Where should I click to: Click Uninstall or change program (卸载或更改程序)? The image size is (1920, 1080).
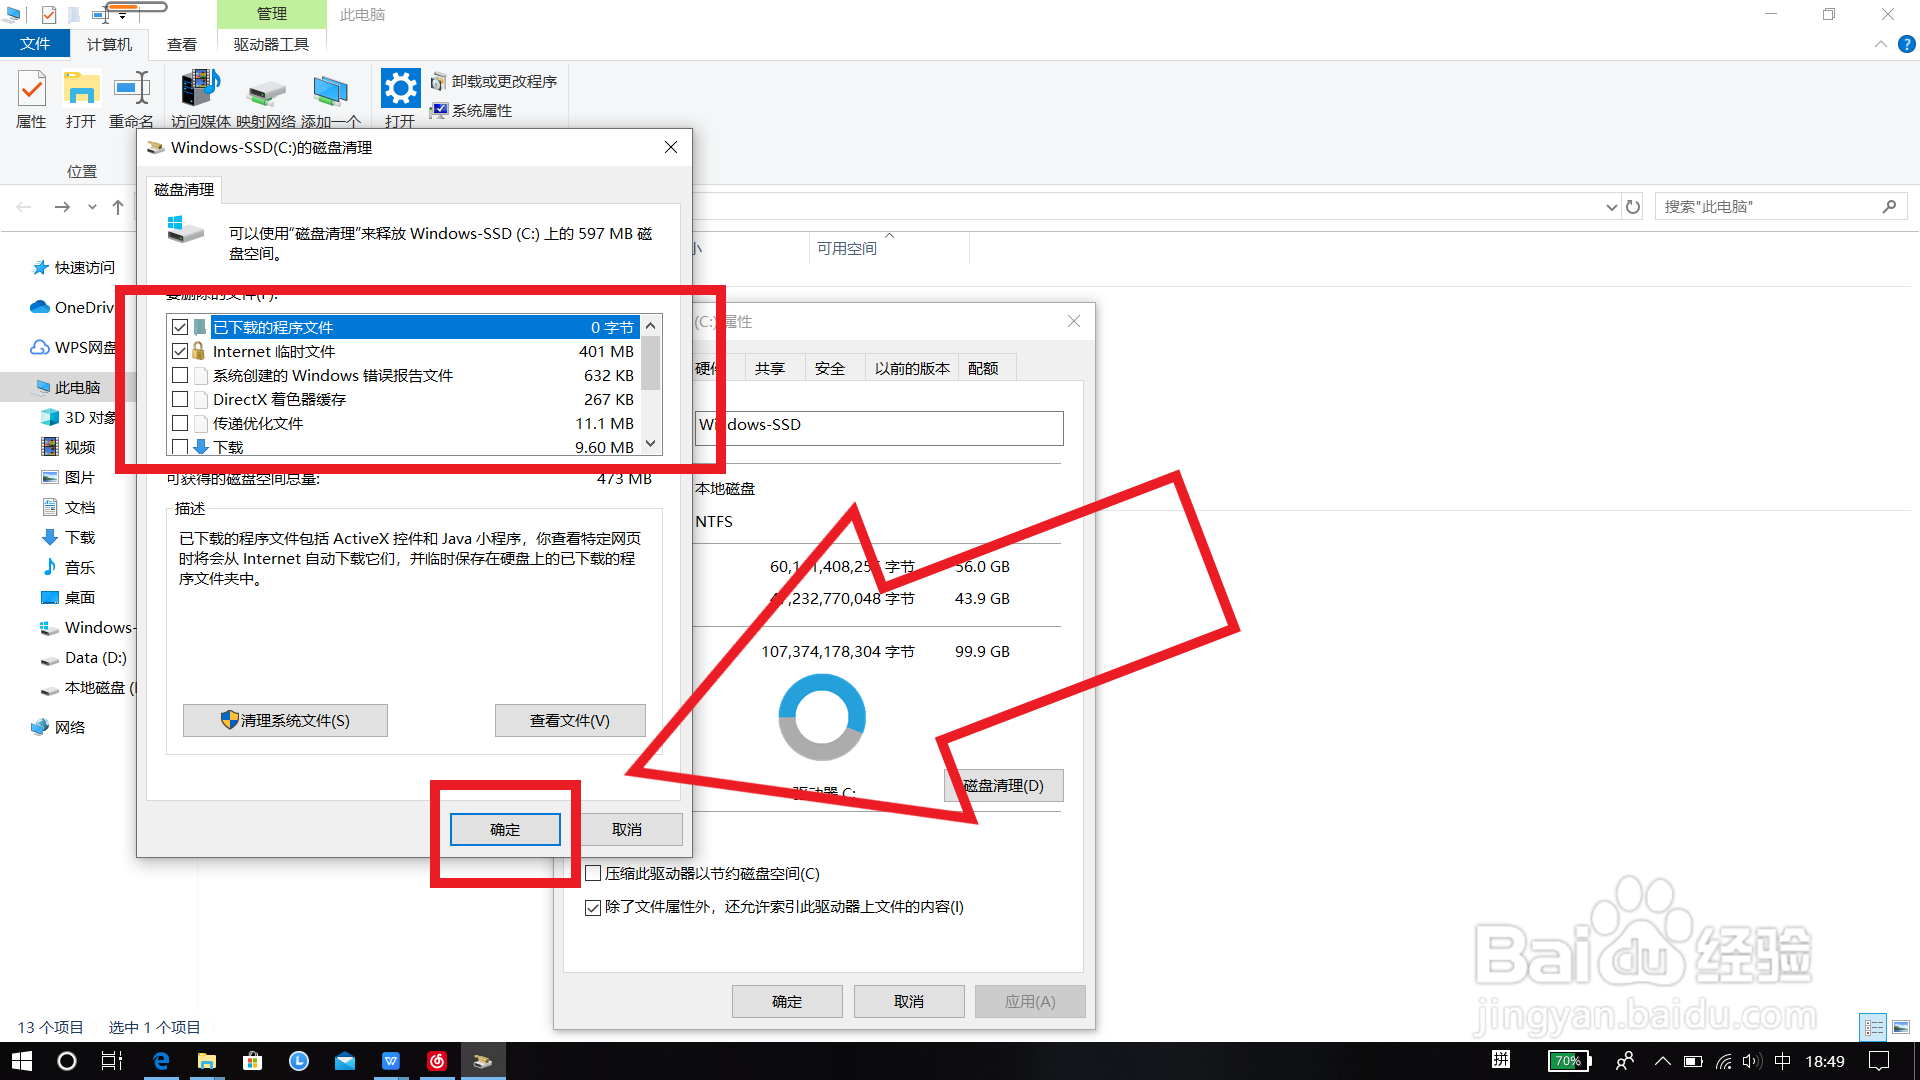pyautogui.click(x=494, y=81)
